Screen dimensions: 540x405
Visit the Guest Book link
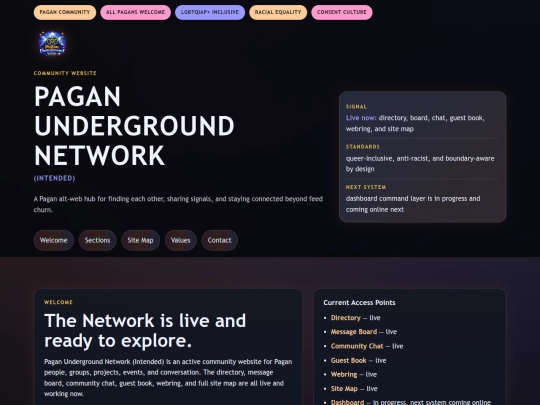349,360
